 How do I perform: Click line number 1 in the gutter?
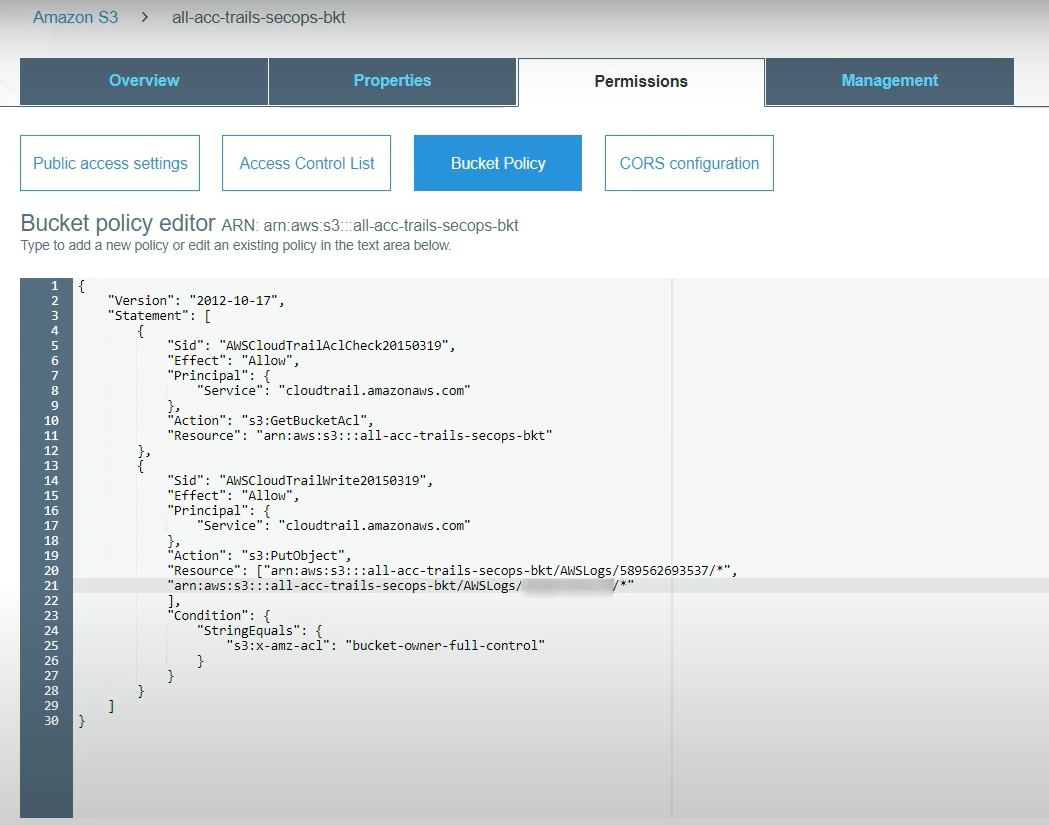coord(54,286)
